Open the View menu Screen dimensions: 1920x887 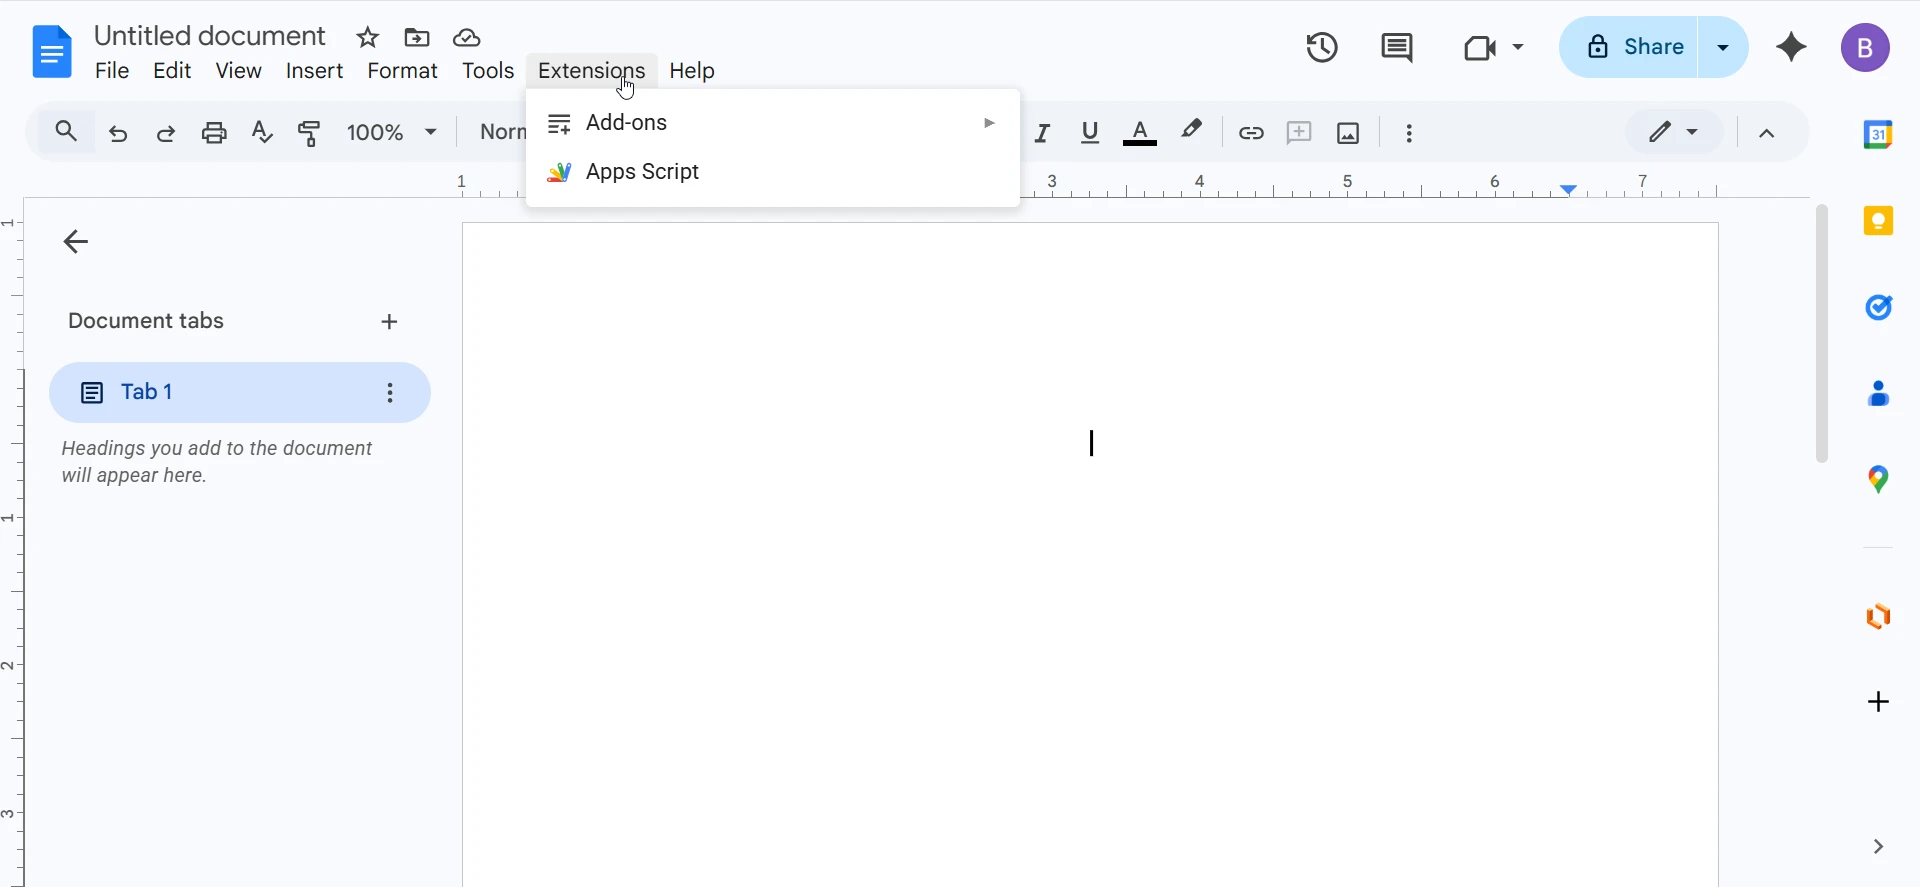click(x=239, y=71)
